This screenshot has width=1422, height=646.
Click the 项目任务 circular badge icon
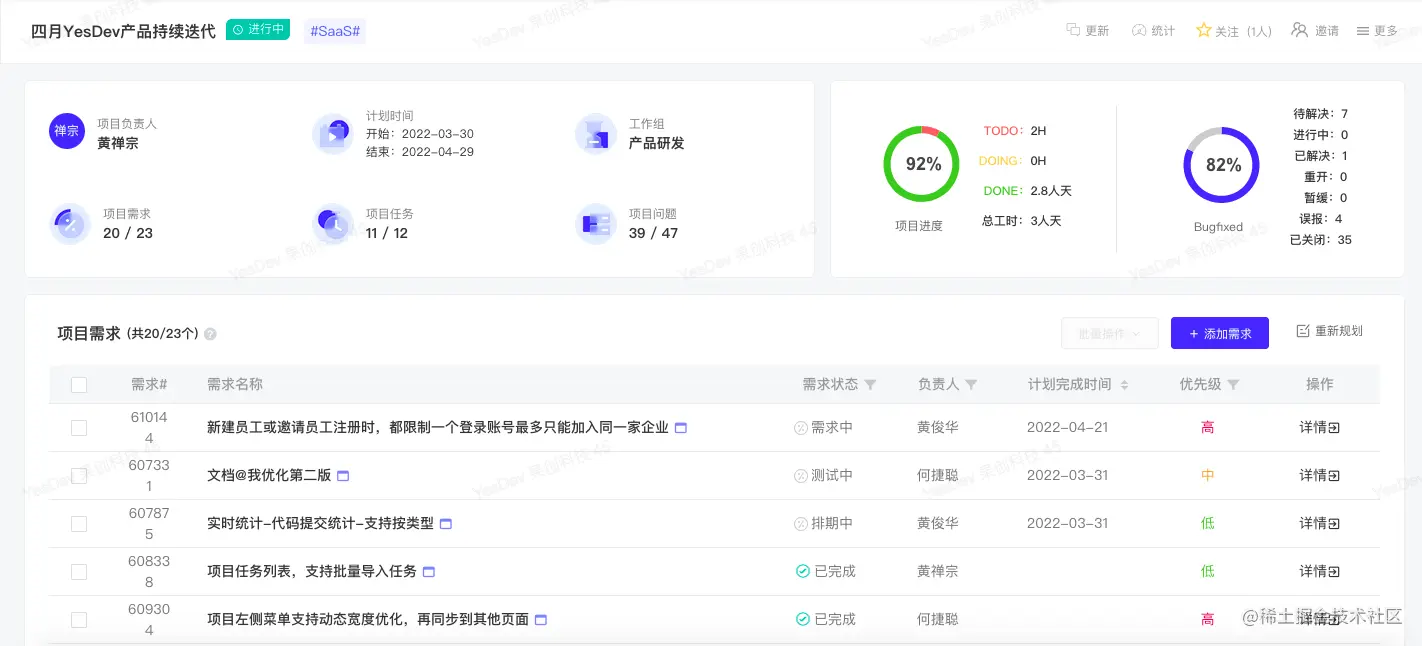(x=334, y=224)
